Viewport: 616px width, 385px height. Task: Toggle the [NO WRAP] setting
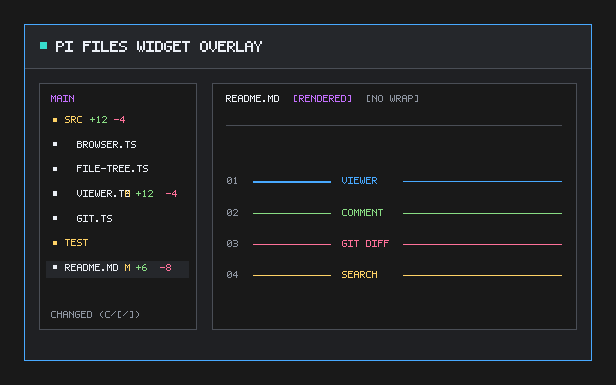392,99
